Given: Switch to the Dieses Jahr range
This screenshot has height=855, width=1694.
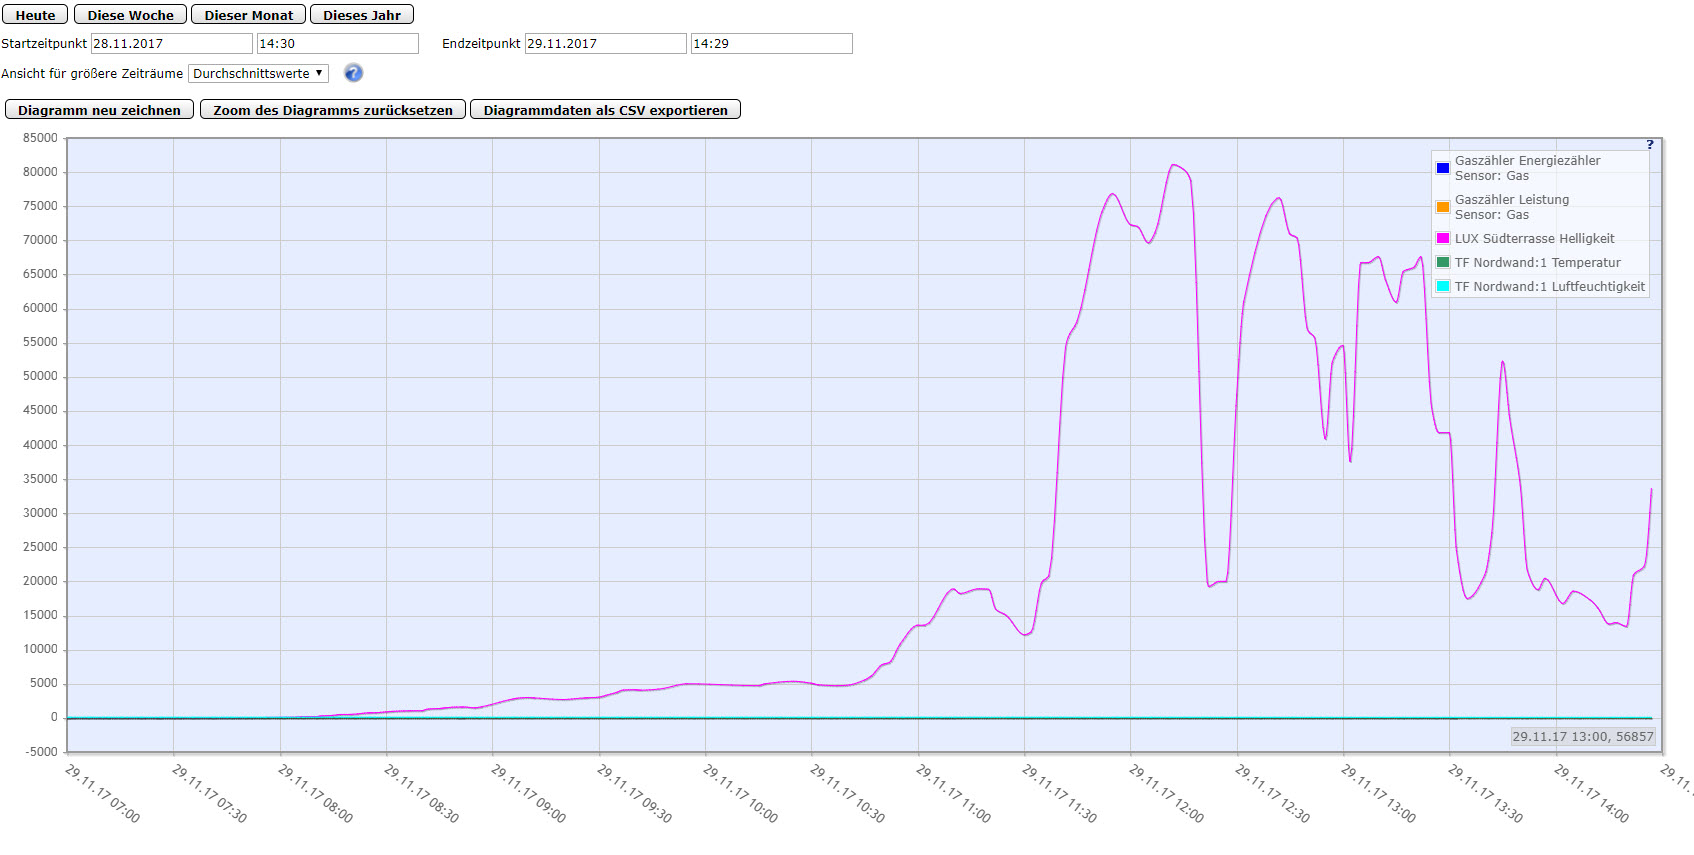Looking at the screenshot, I should click(x=362, y=15).
